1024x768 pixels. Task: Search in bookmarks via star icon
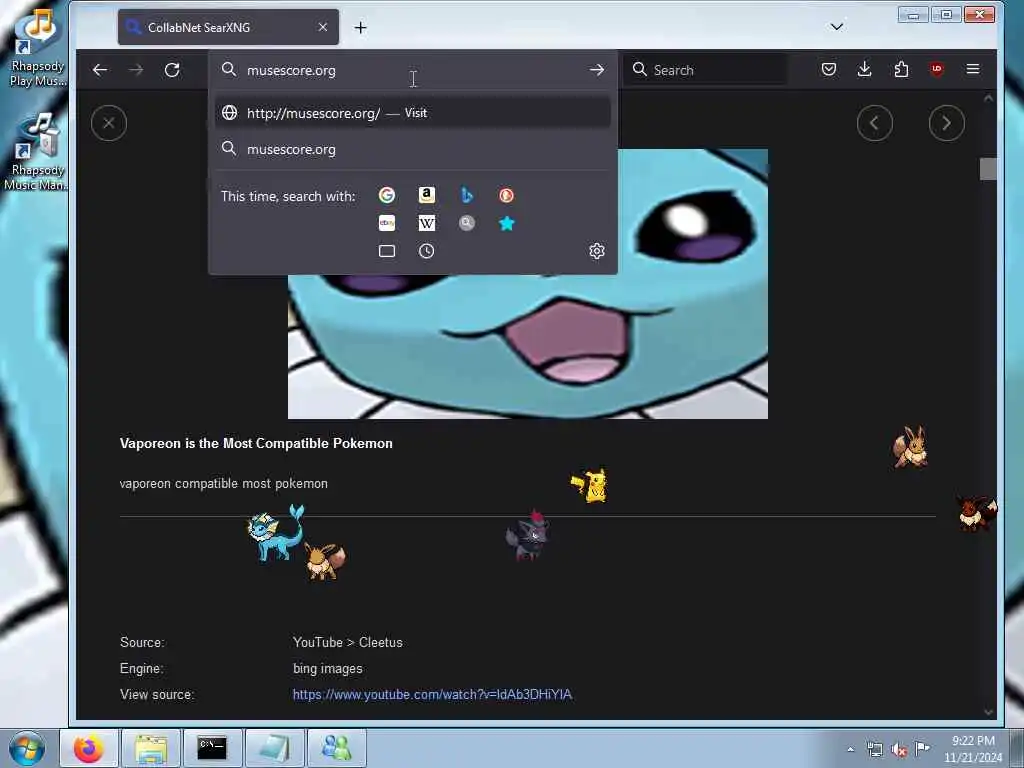(506, 223)
